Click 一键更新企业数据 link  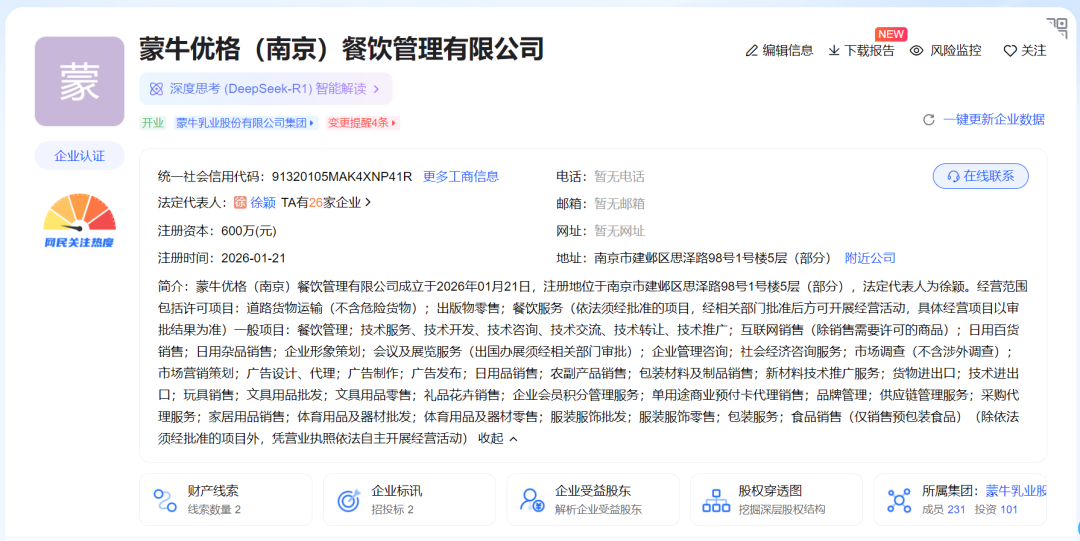994,119
